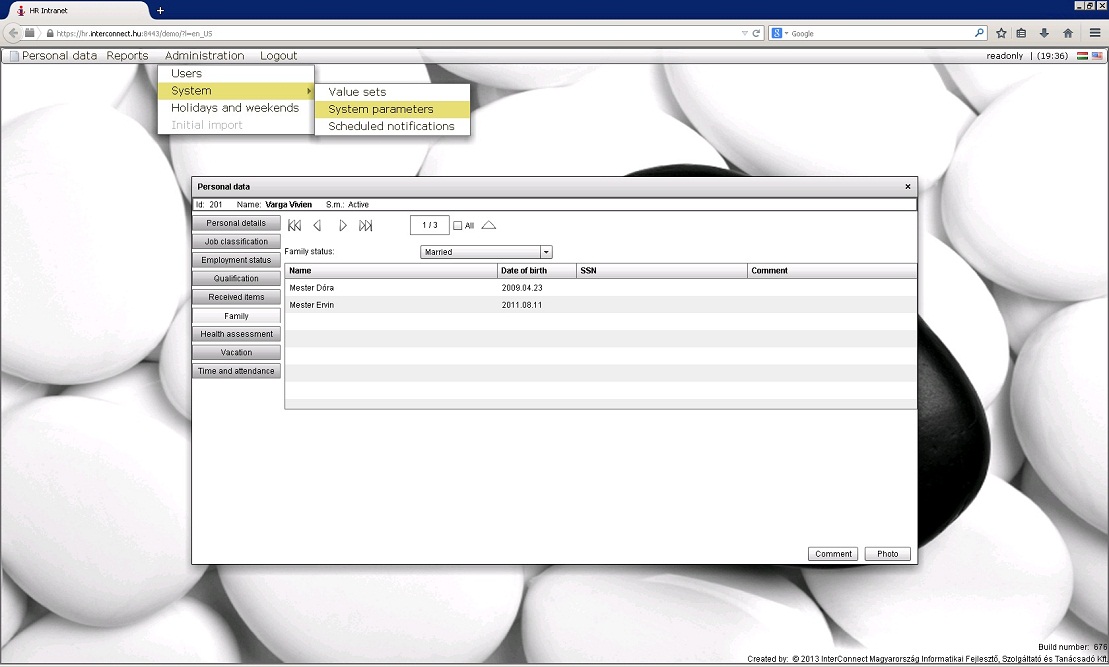Open the Employment status section

[x=236, y=260]
